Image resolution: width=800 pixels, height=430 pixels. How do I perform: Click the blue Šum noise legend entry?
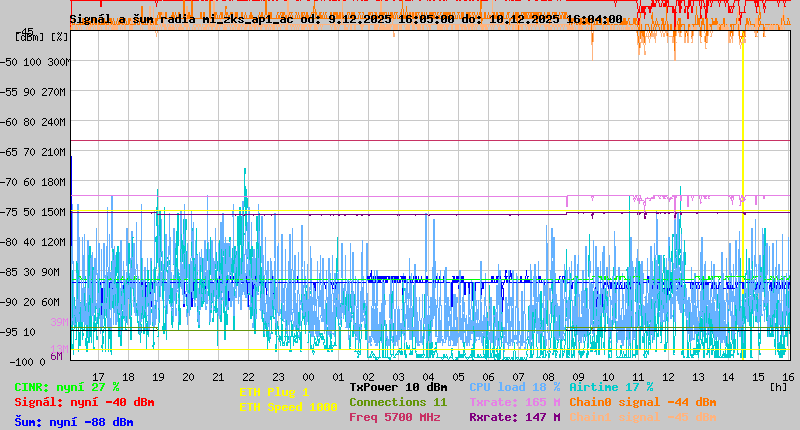click(74, 422)
